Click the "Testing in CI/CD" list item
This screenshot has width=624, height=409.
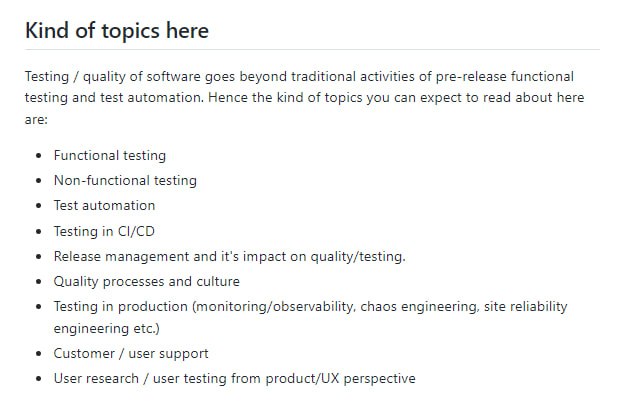pos(104,231)
